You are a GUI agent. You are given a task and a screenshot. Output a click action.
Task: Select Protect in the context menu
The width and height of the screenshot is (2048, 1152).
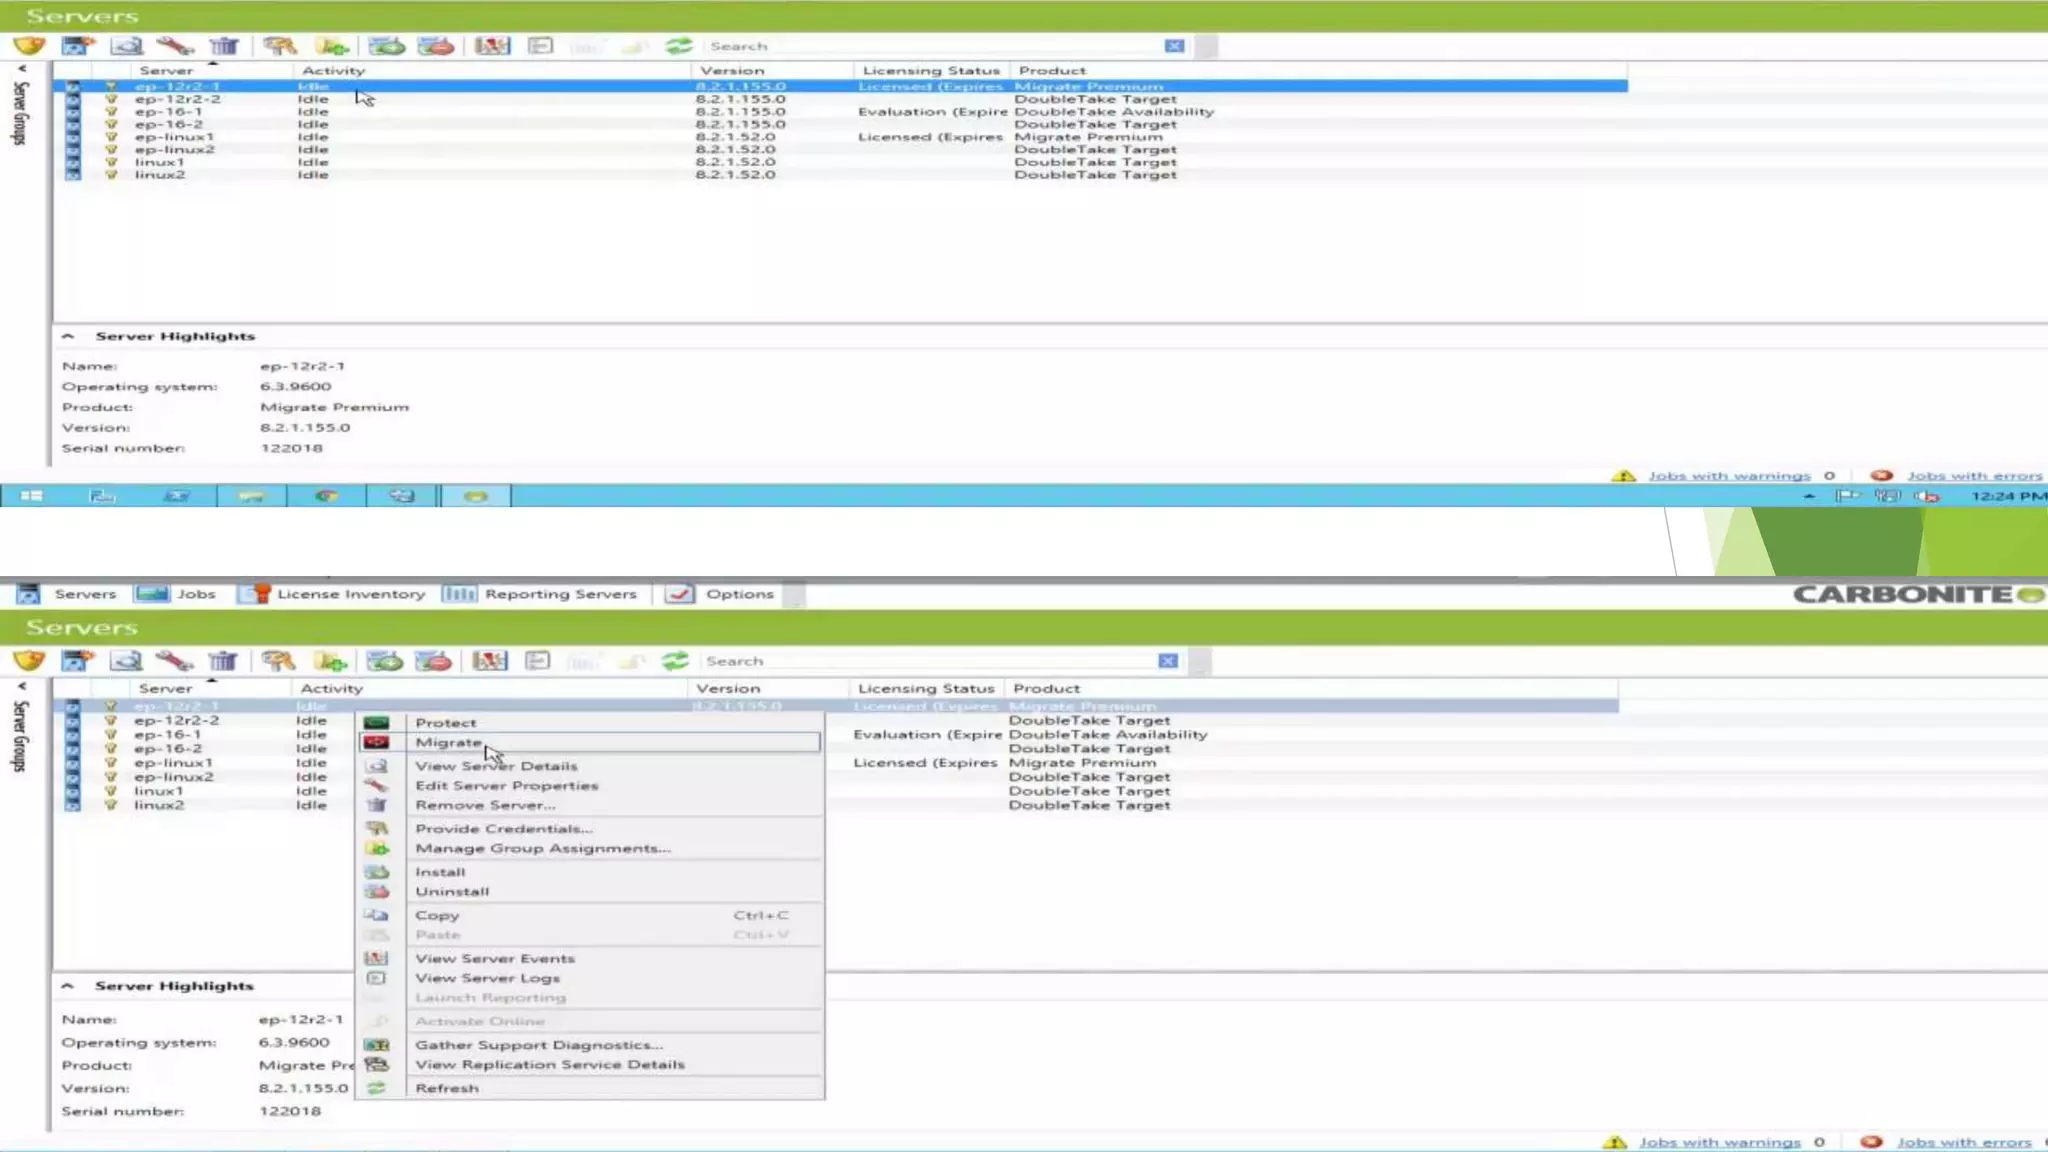pyautogui.click(x=446, y=722)
